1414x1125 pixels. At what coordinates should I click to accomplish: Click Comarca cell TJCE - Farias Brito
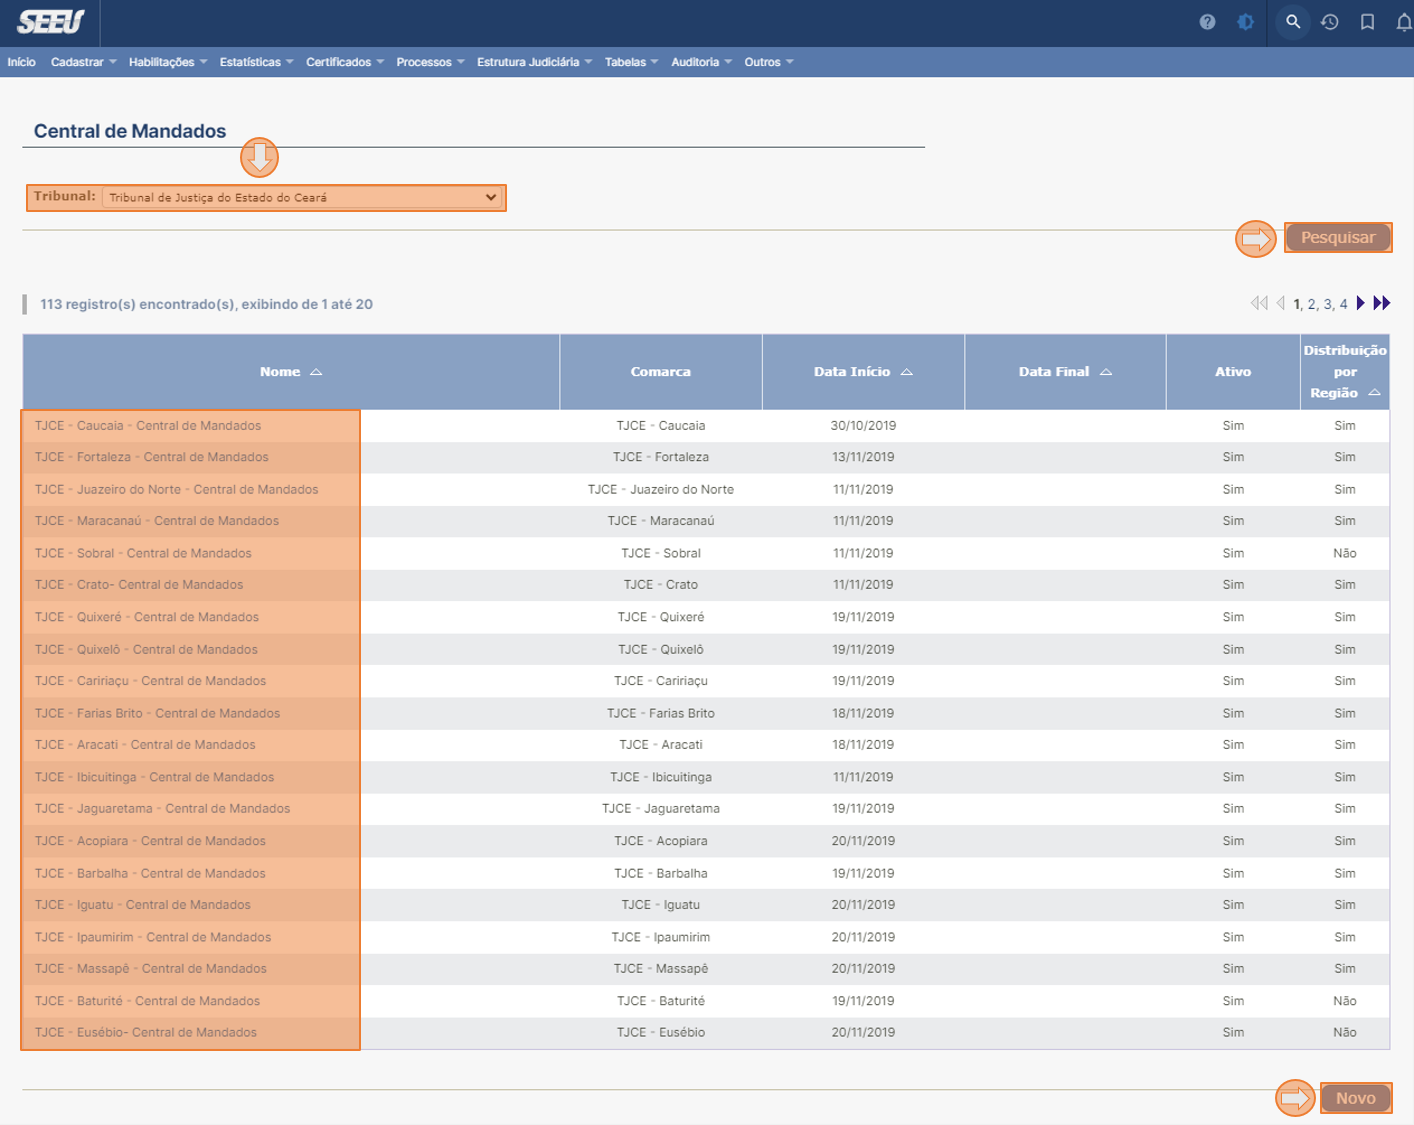[661, 713]
